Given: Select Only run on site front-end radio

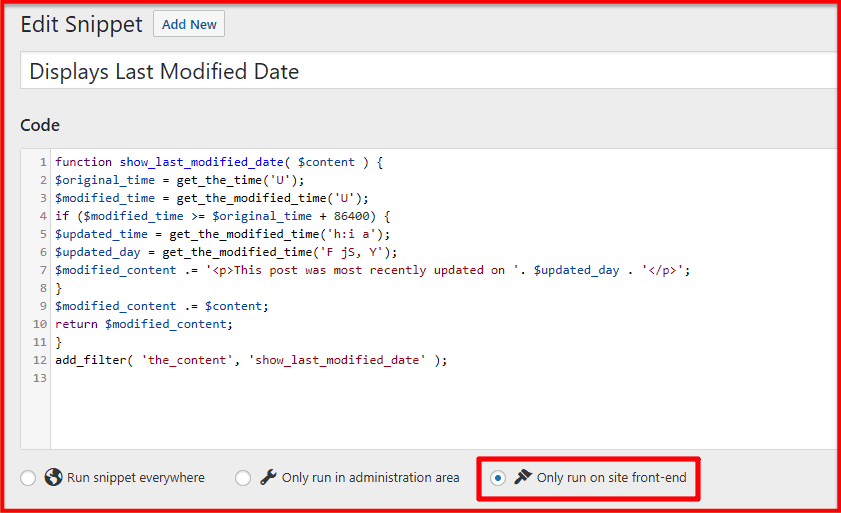Looking at the screenshot, I should click(498, 478).
